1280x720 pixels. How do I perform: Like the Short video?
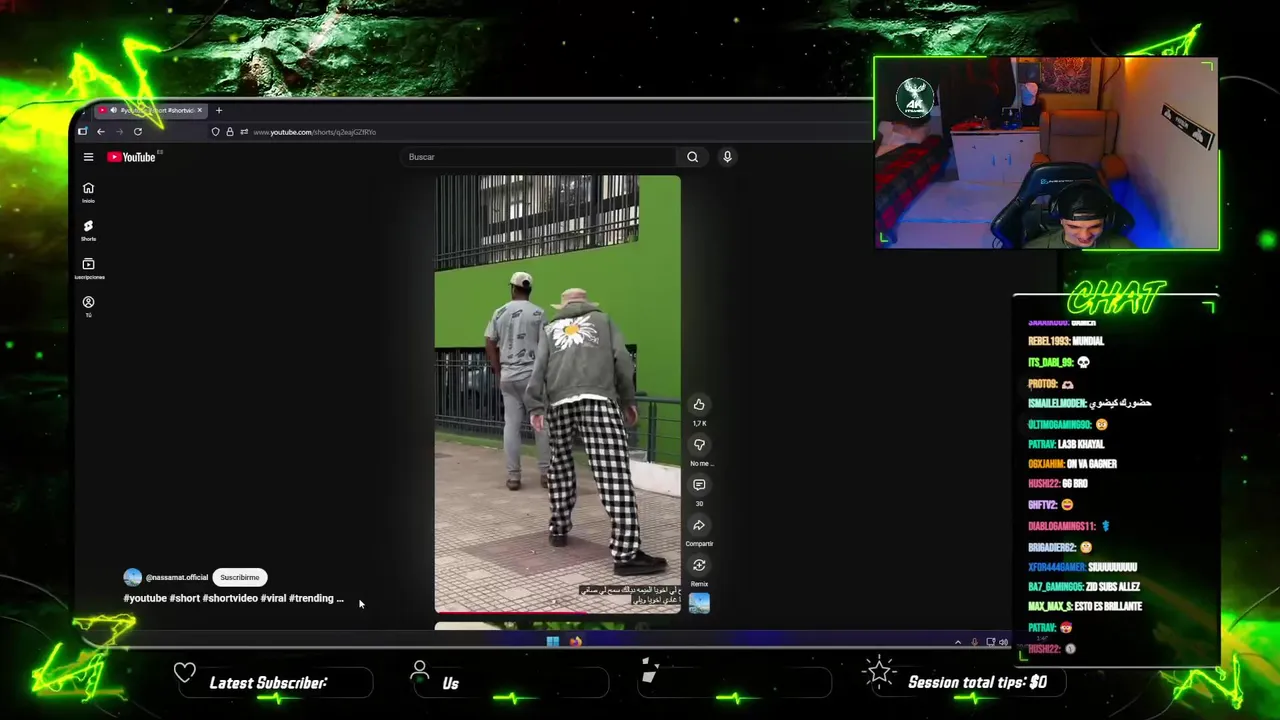click(699, 405)
